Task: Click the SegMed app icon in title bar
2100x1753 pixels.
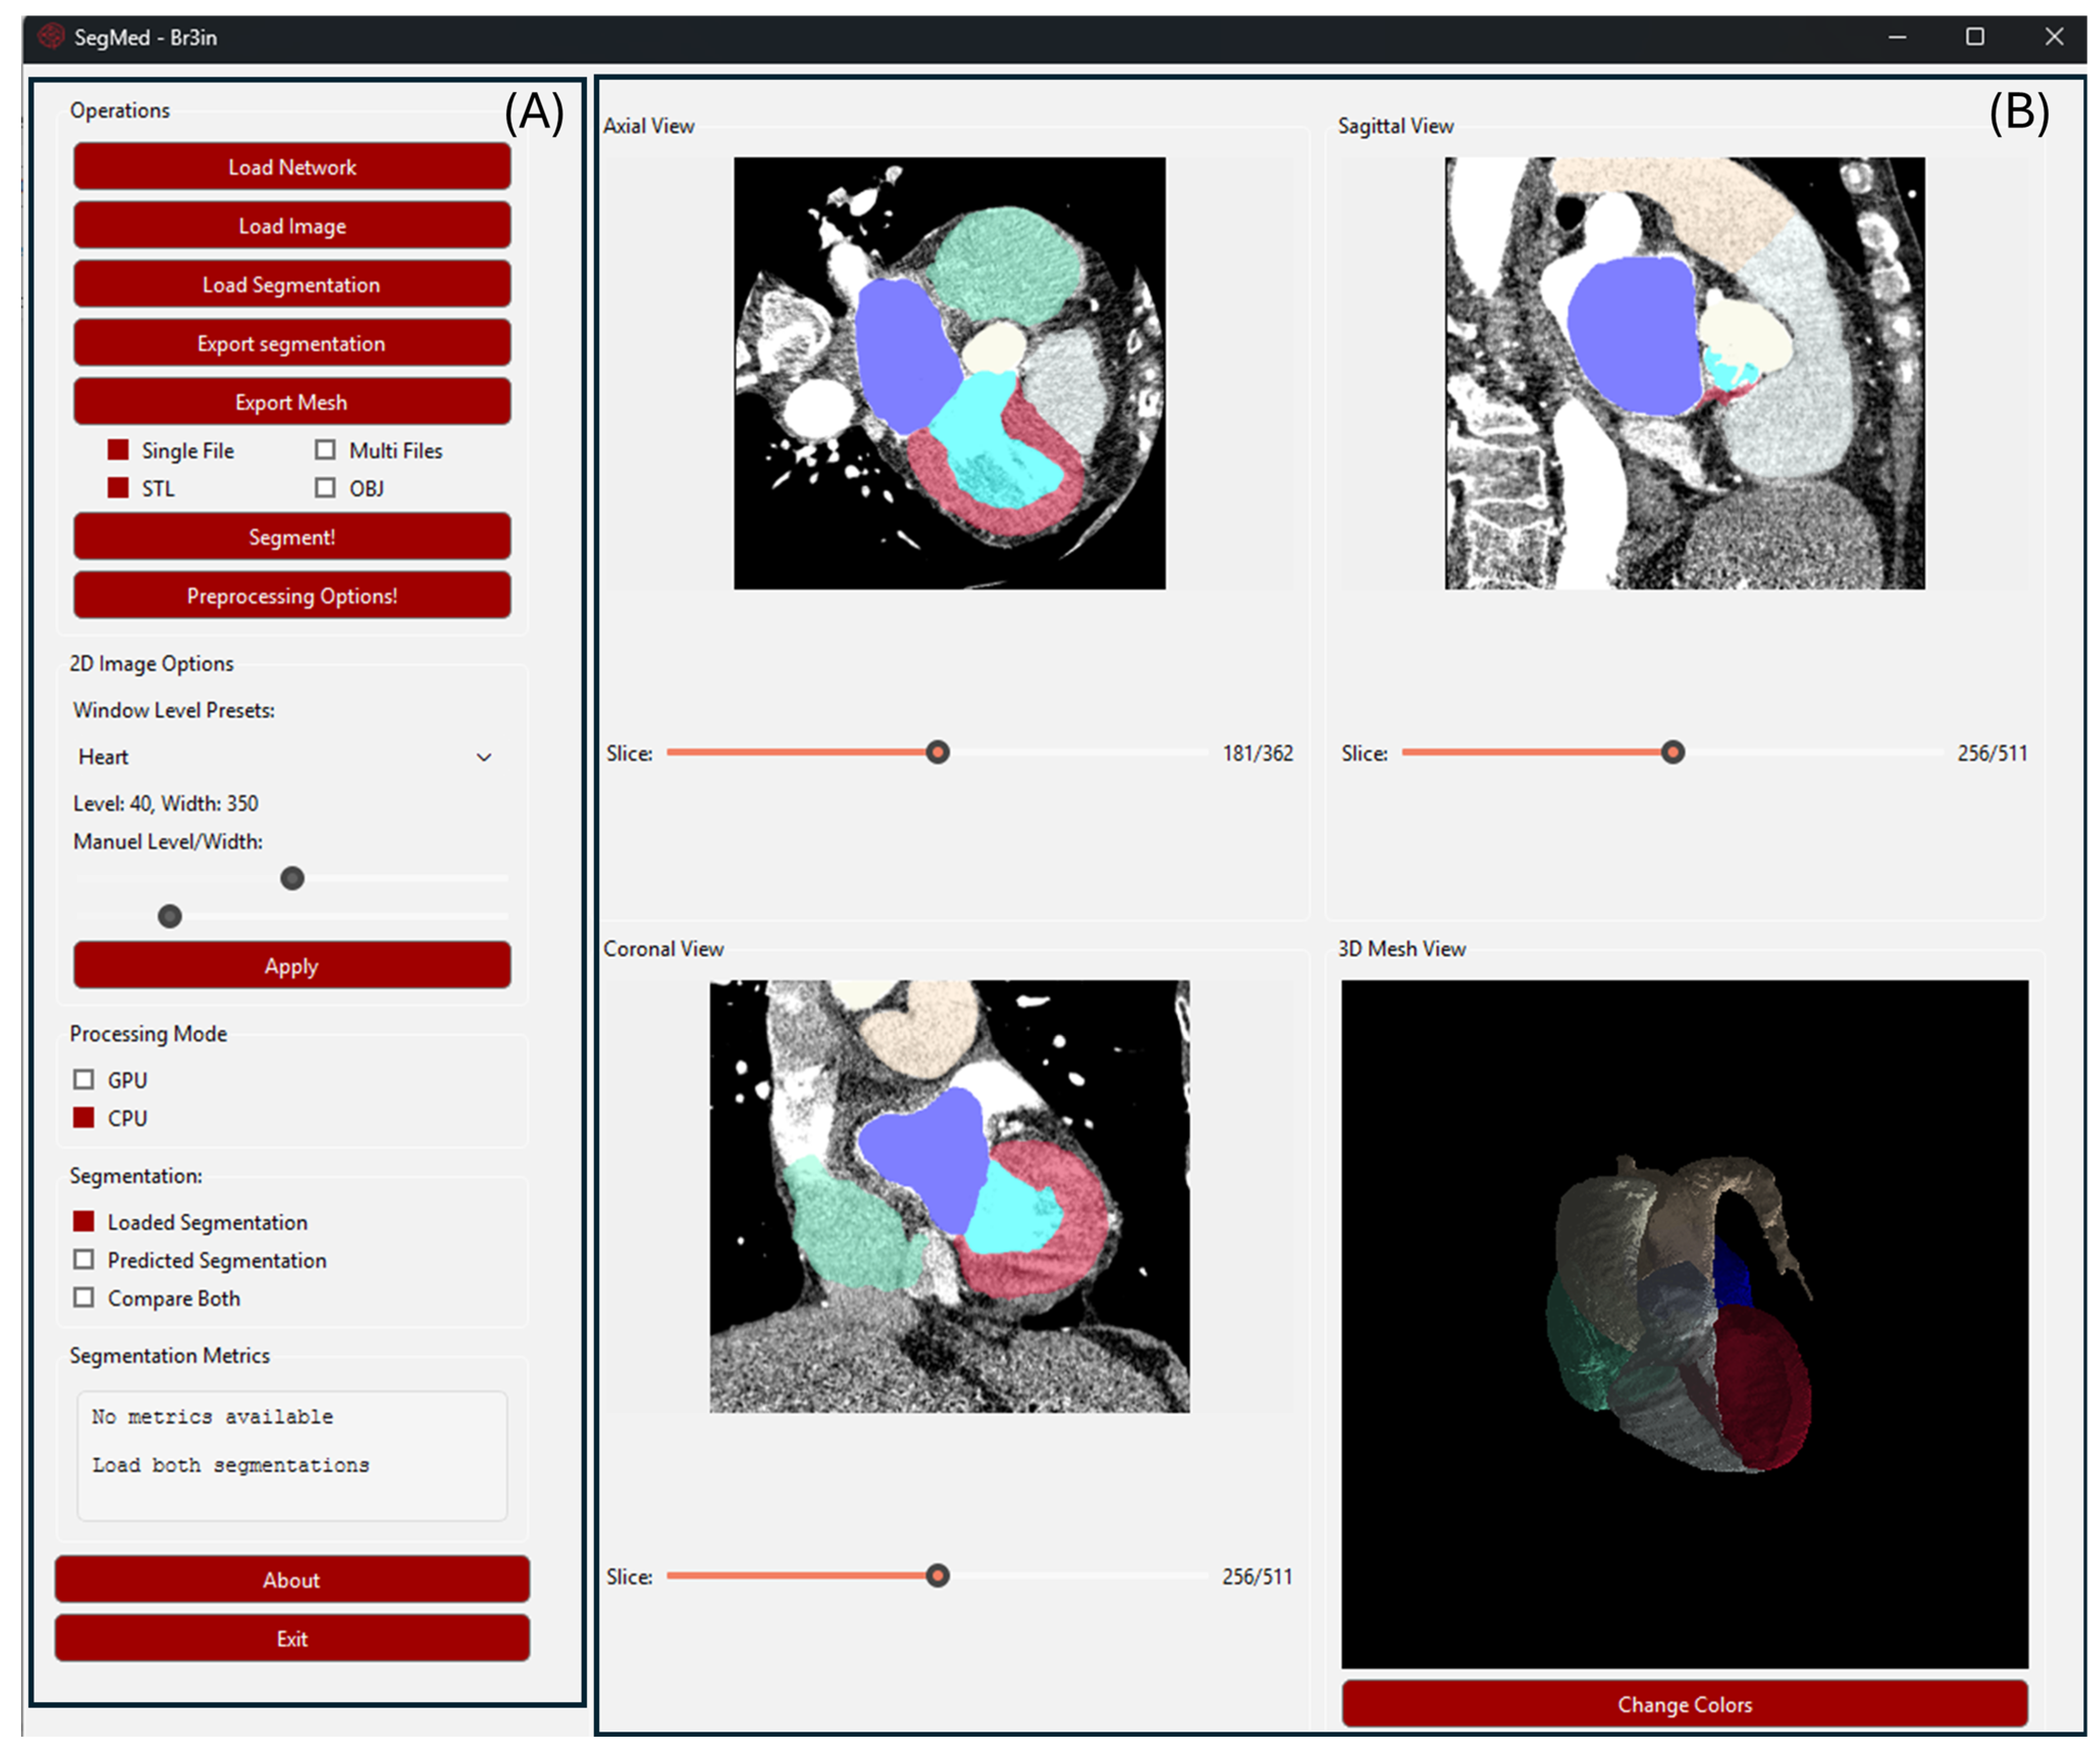Action: [50, 37]
